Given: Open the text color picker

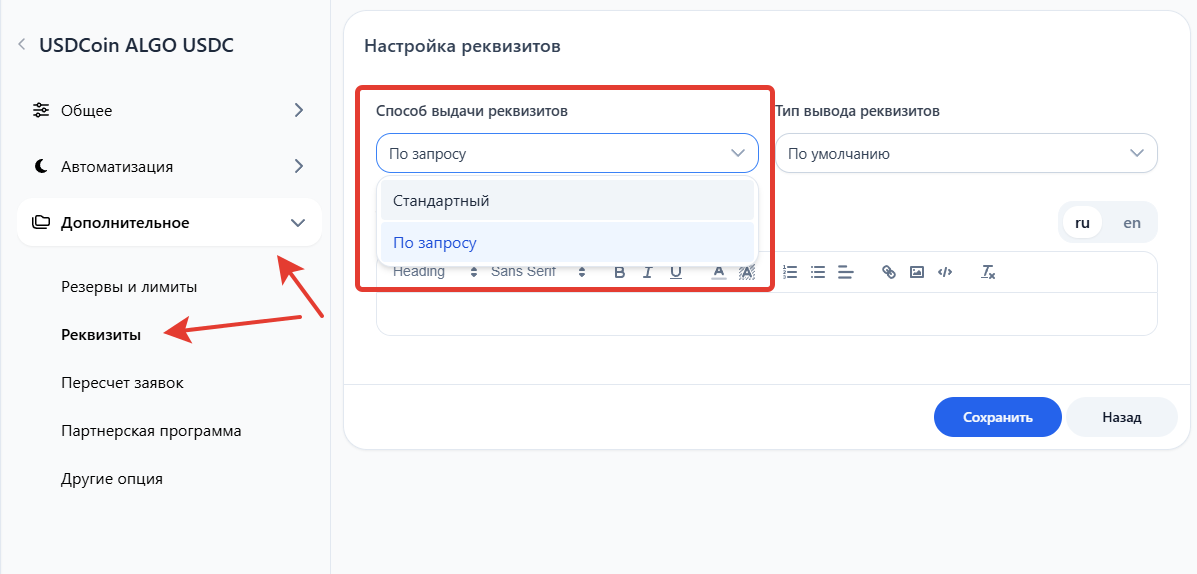Looking at the screenshot, I should 718,272.
